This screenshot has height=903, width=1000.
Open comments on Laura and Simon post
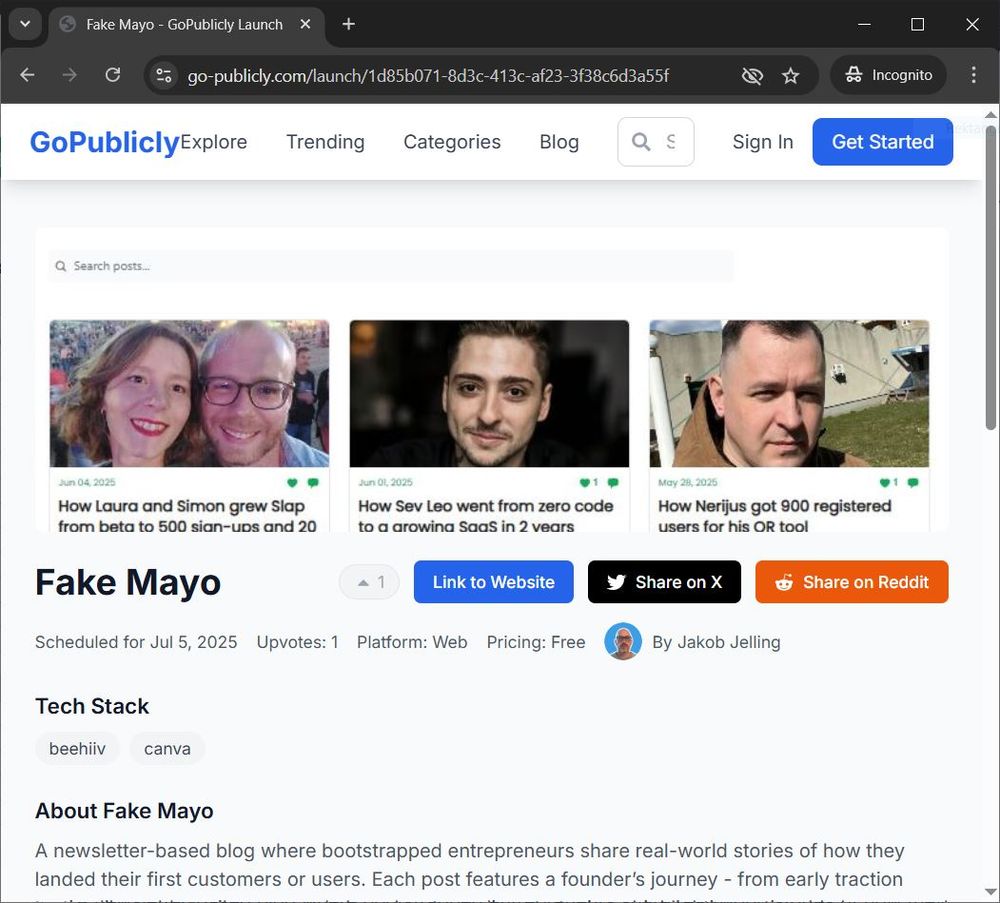(x=313, y=483)
